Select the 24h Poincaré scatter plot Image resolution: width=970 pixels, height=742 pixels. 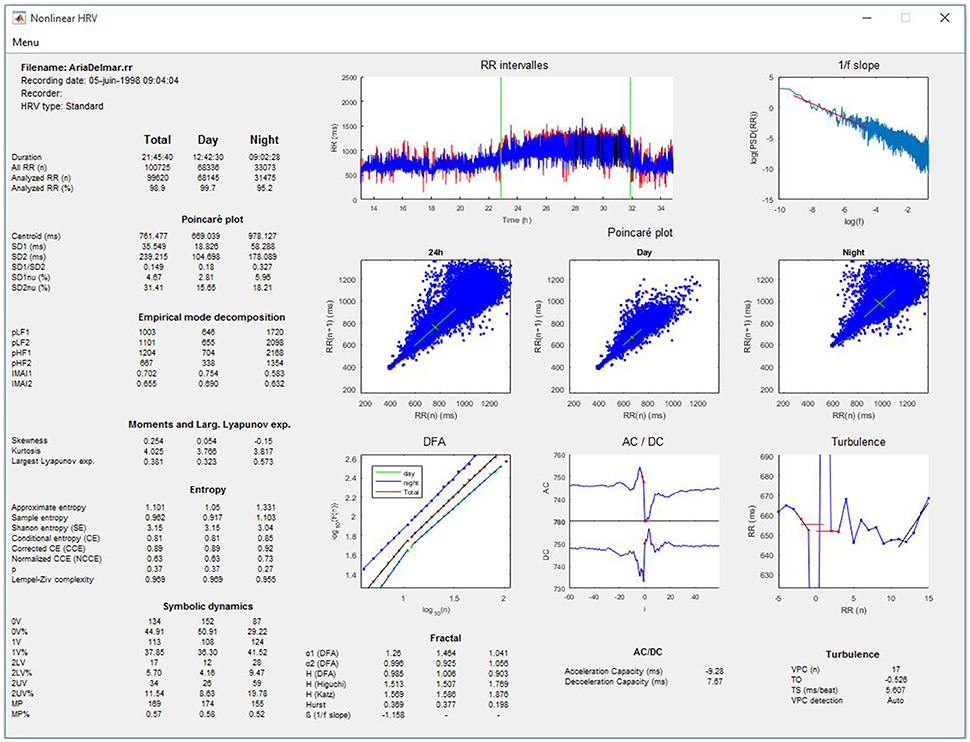436,325
